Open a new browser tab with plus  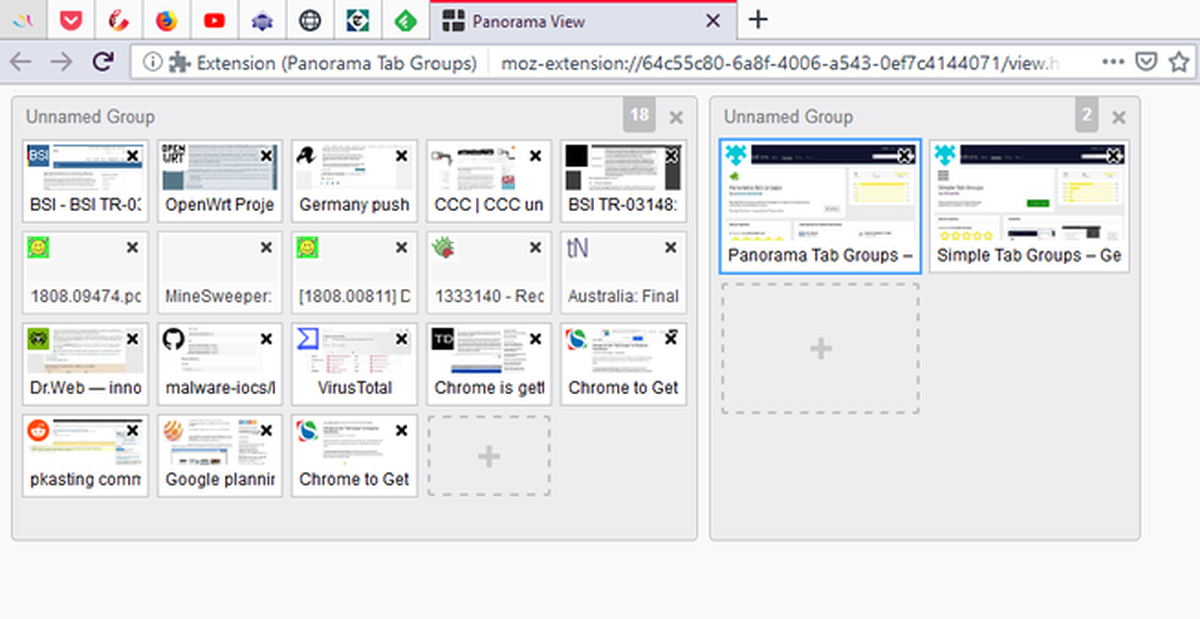[759, 20]
